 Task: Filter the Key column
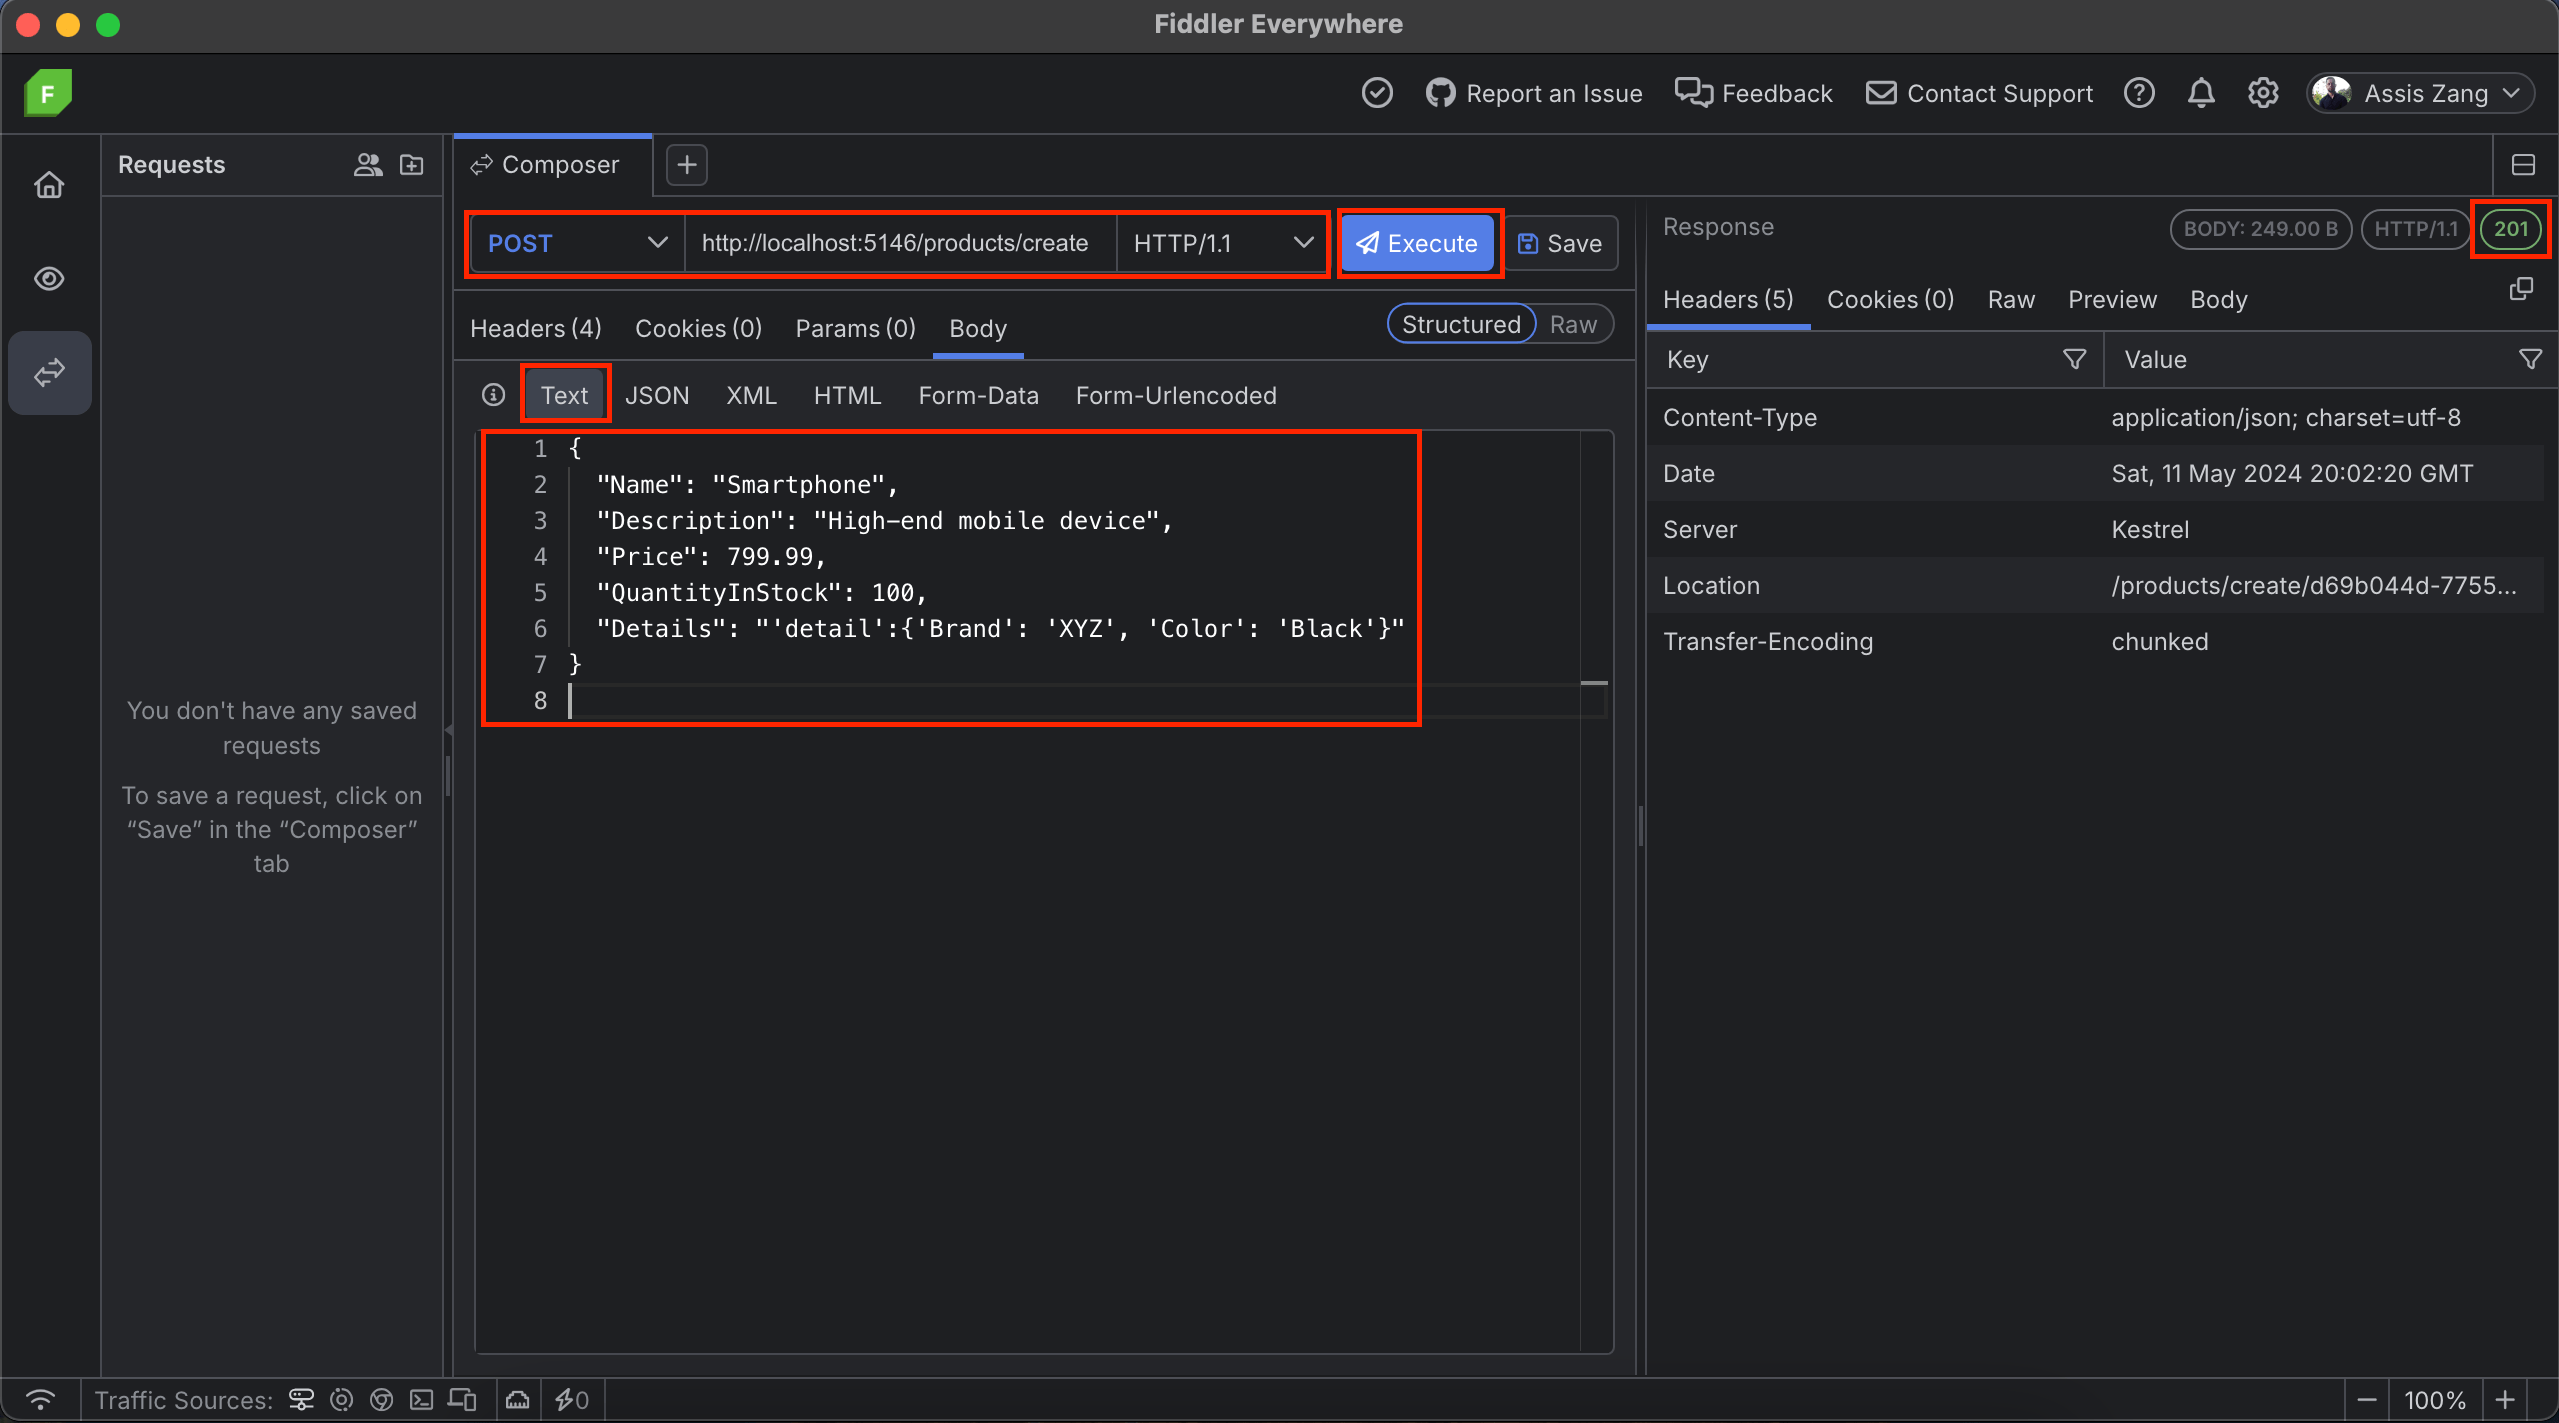[2074, 359]
